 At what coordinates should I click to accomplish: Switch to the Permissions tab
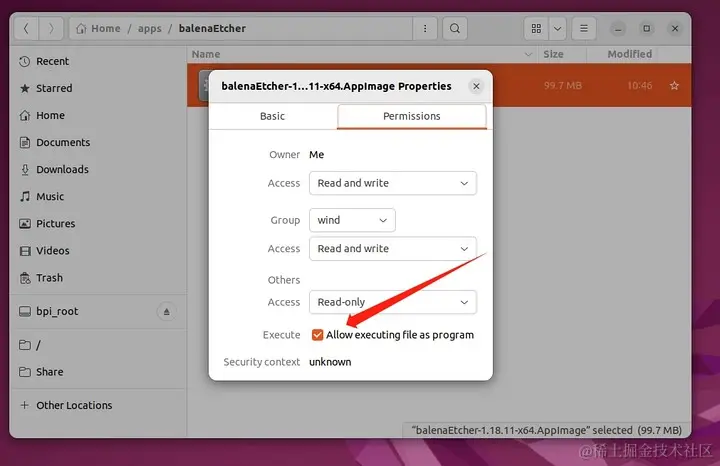pos(412,116)
